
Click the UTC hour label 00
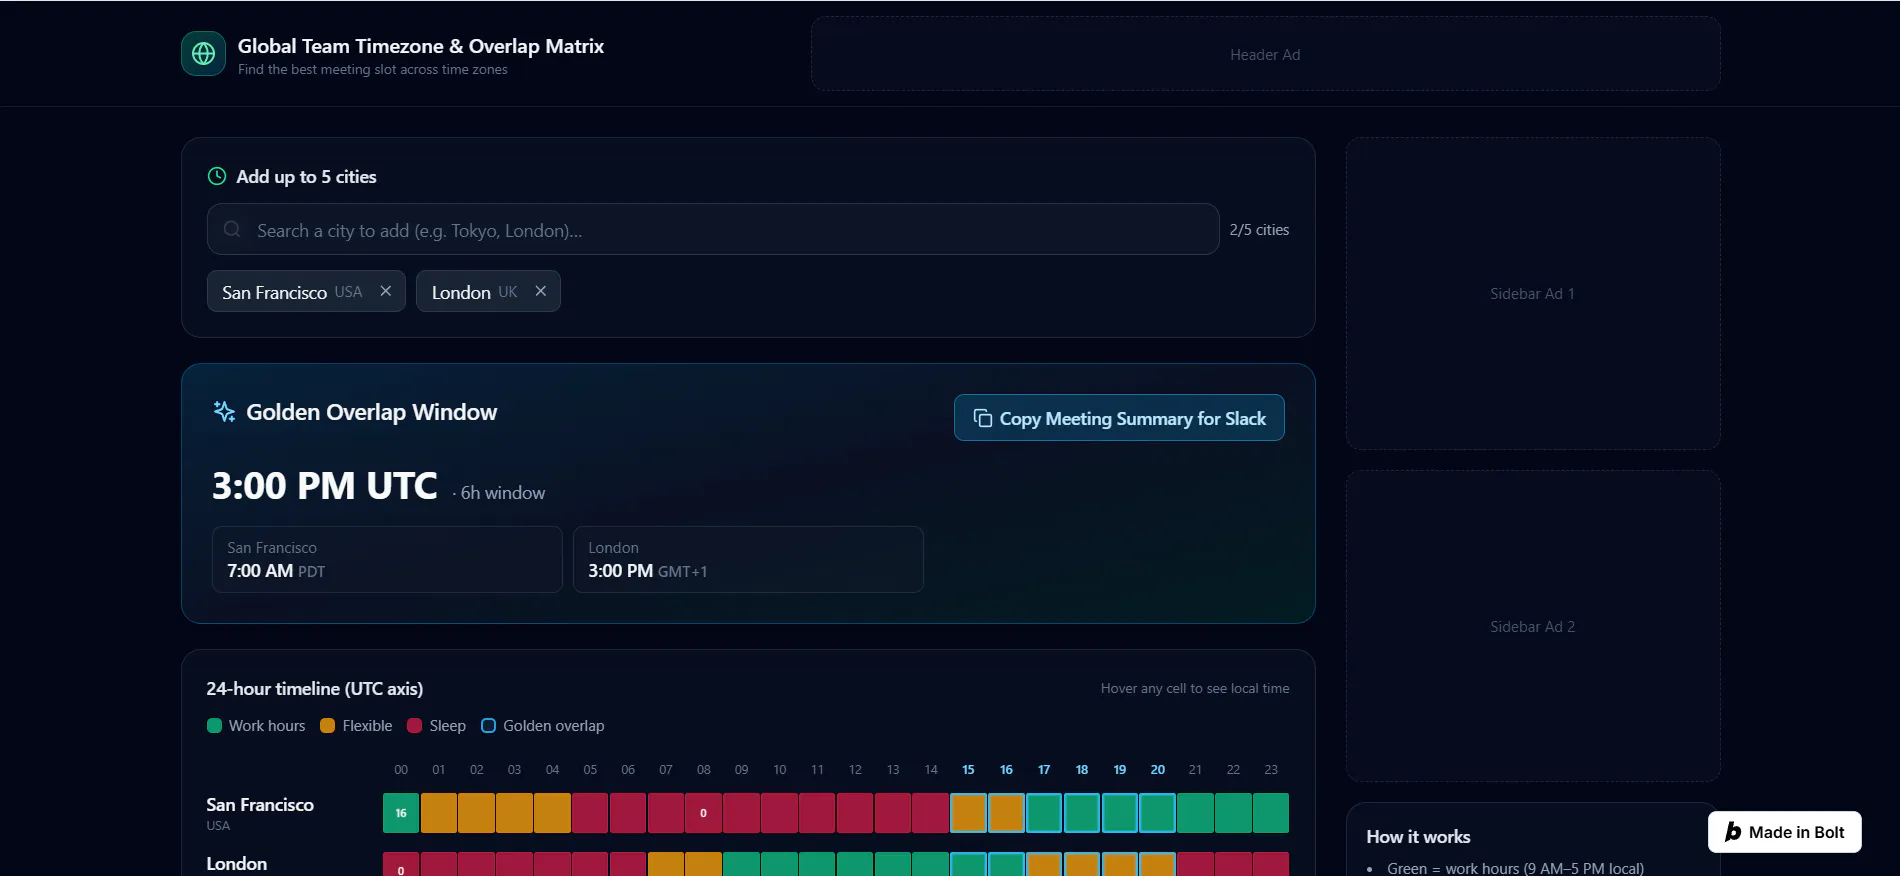click(401, 769)
